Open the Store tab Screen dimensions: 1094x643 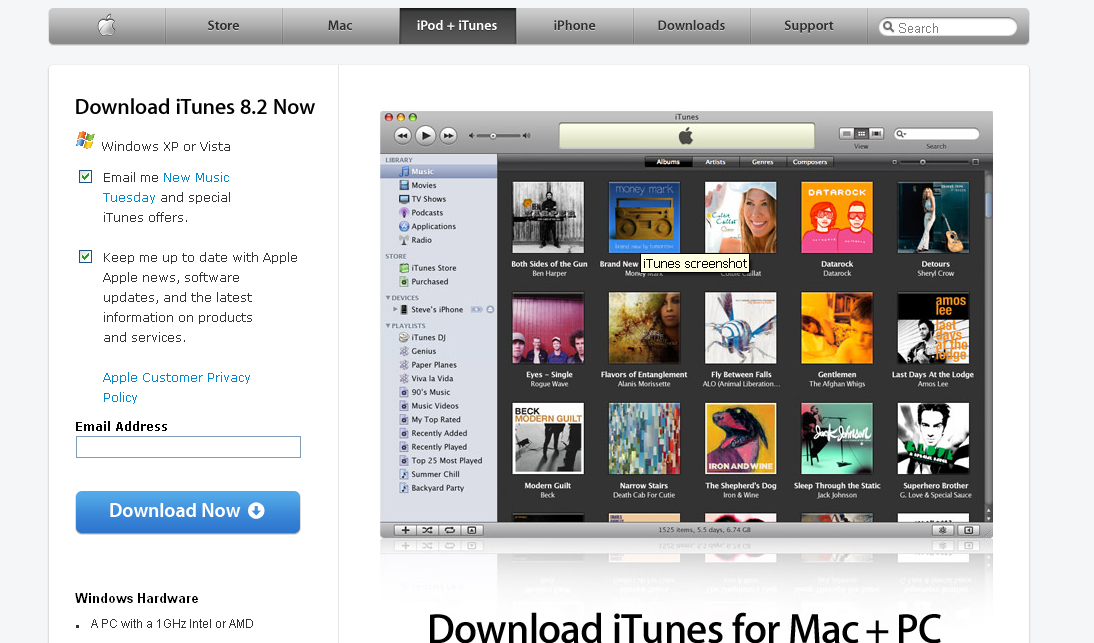pos(223,26)
